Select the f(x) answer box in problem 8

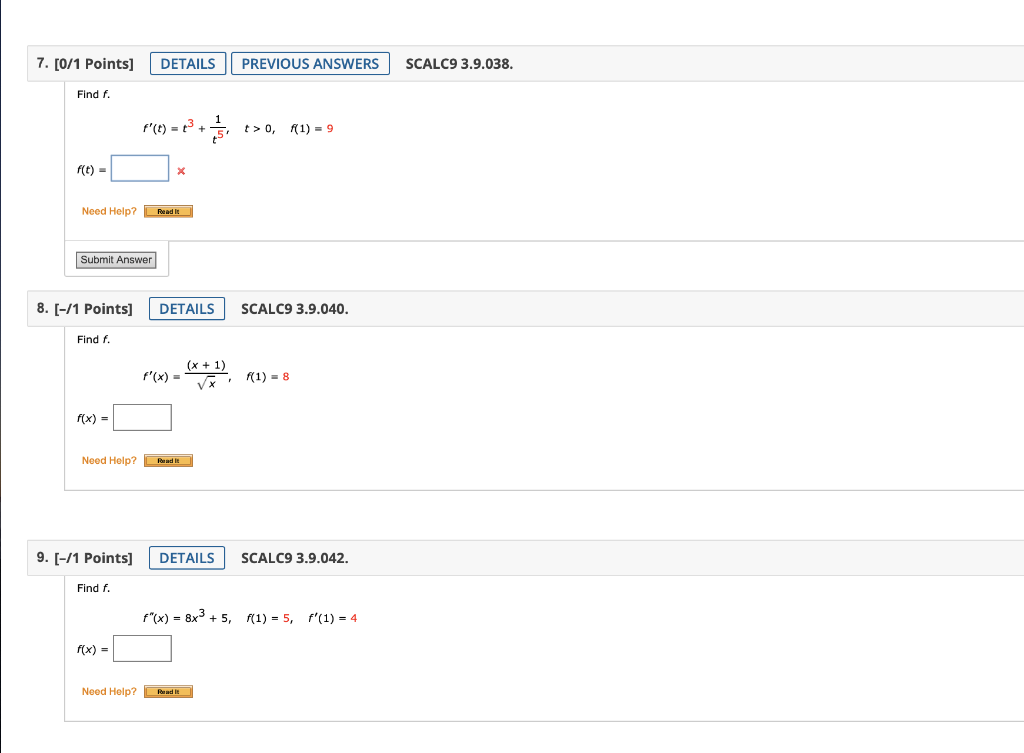tap(142, 417)
